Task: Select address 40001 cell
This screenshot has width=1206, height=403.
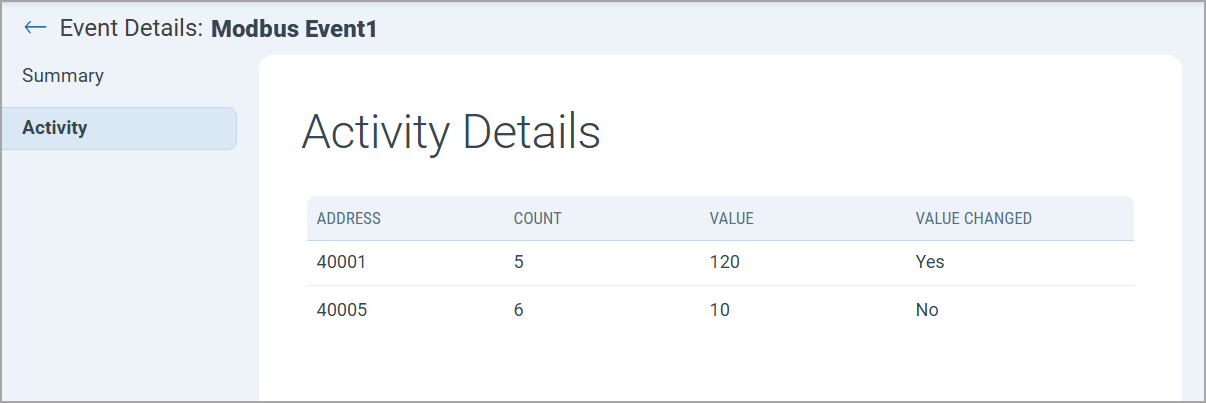Action: pyautogui.click(x=341, y=262)
